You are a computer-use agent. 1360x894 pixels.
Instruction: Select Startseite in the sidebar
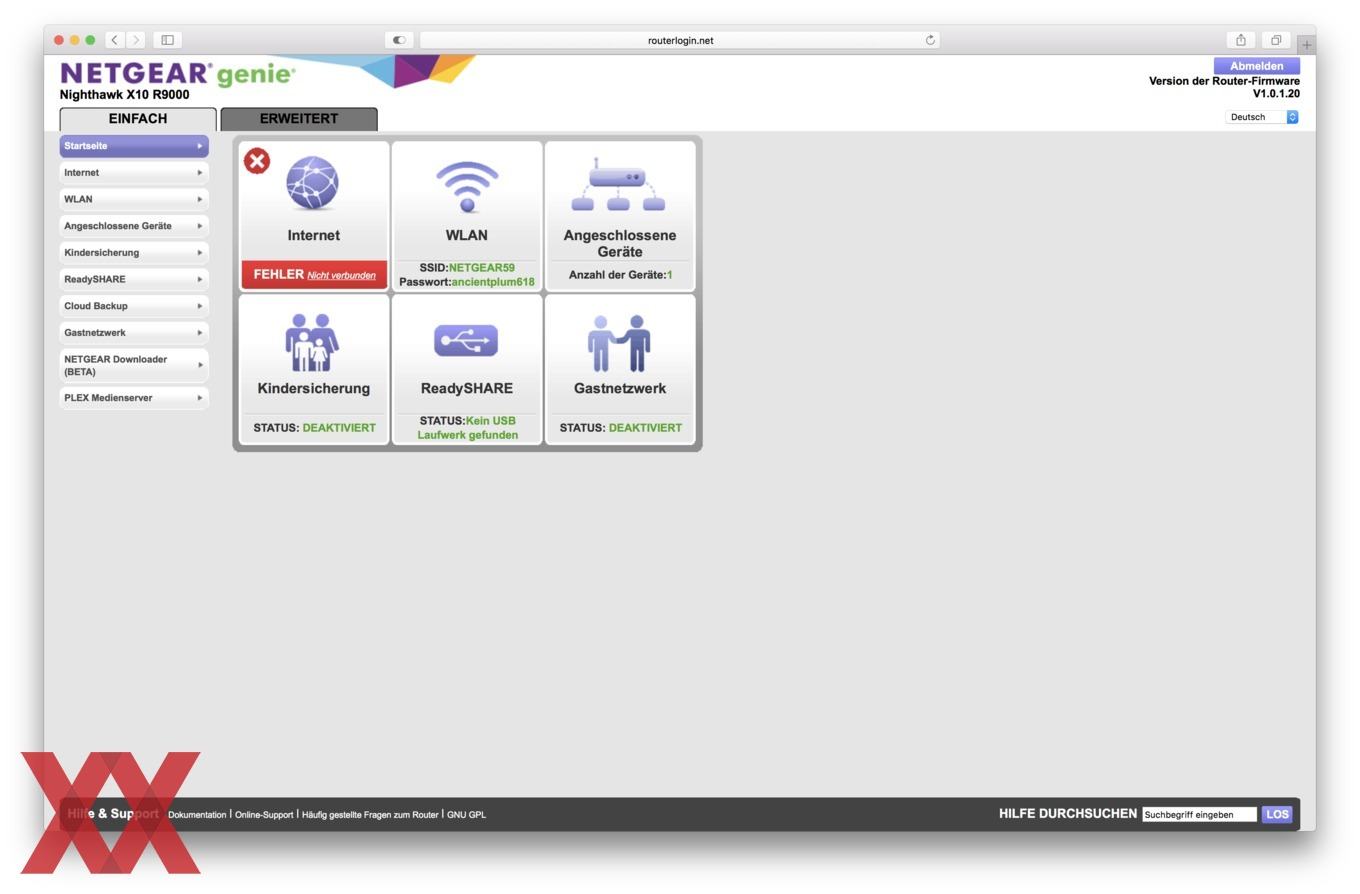pos(134,146)
